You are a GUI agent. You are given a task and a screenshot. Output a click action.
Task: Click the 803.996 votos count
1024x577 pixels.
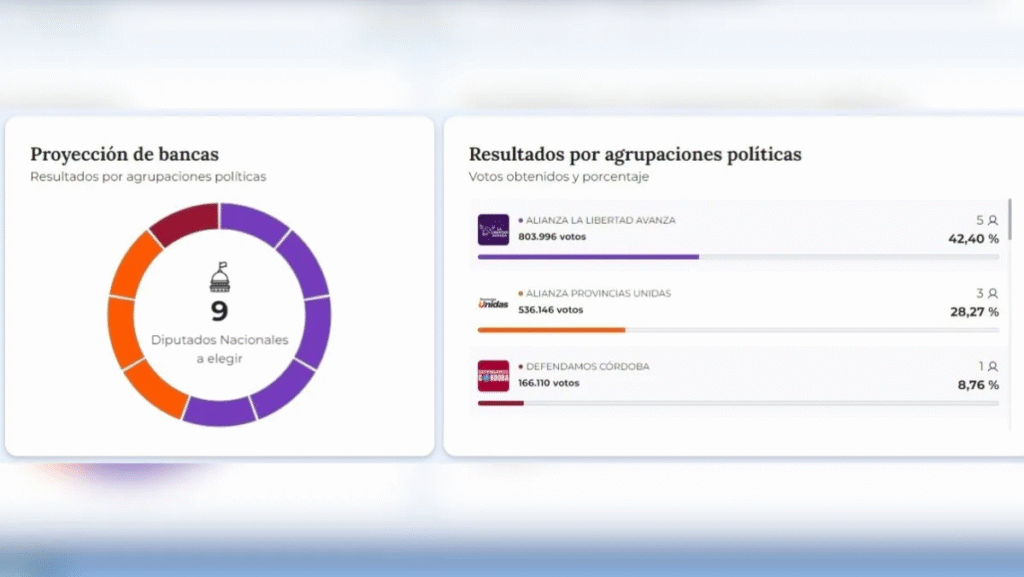(x=551, y=237)
